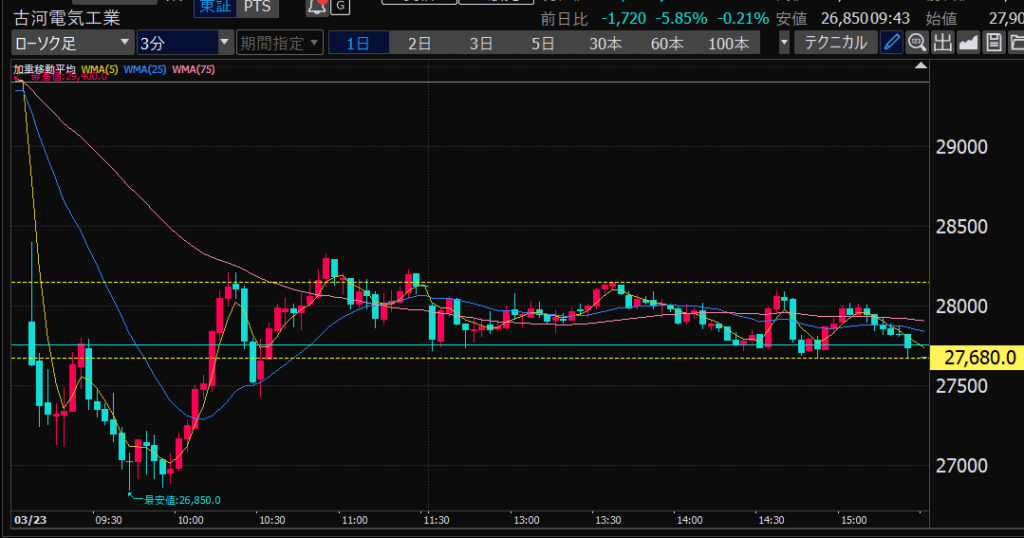Click the alert bell icon
The image size is (1024, 538).
click(317, 6)
